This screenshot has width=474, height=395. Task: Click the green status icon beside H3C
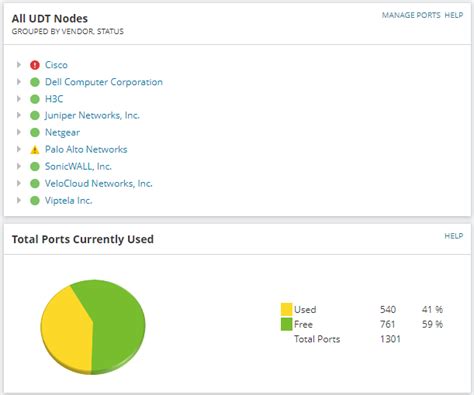(35, 99)
